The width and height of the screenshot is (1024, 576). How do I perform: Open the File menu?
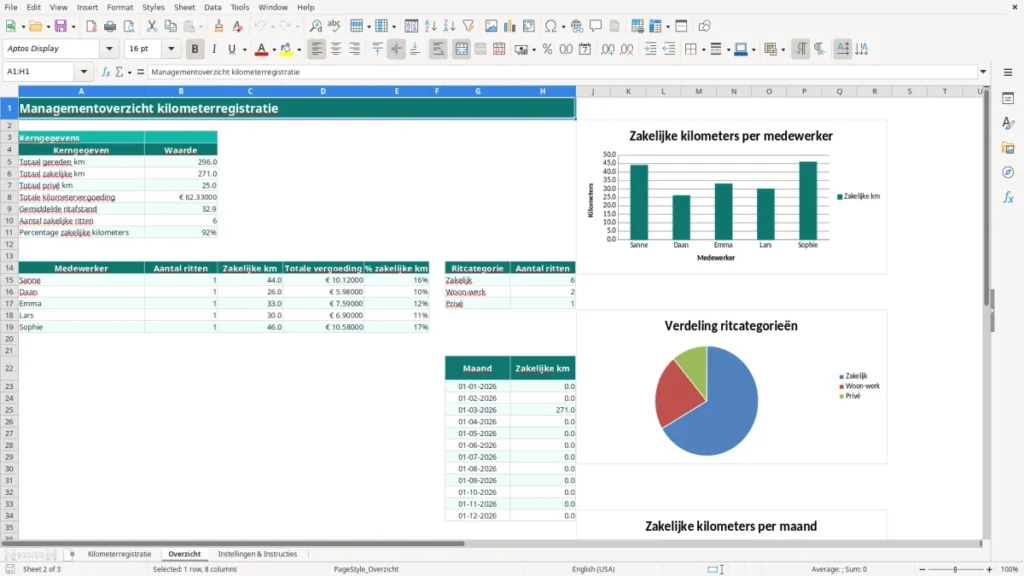pos(11,7)
